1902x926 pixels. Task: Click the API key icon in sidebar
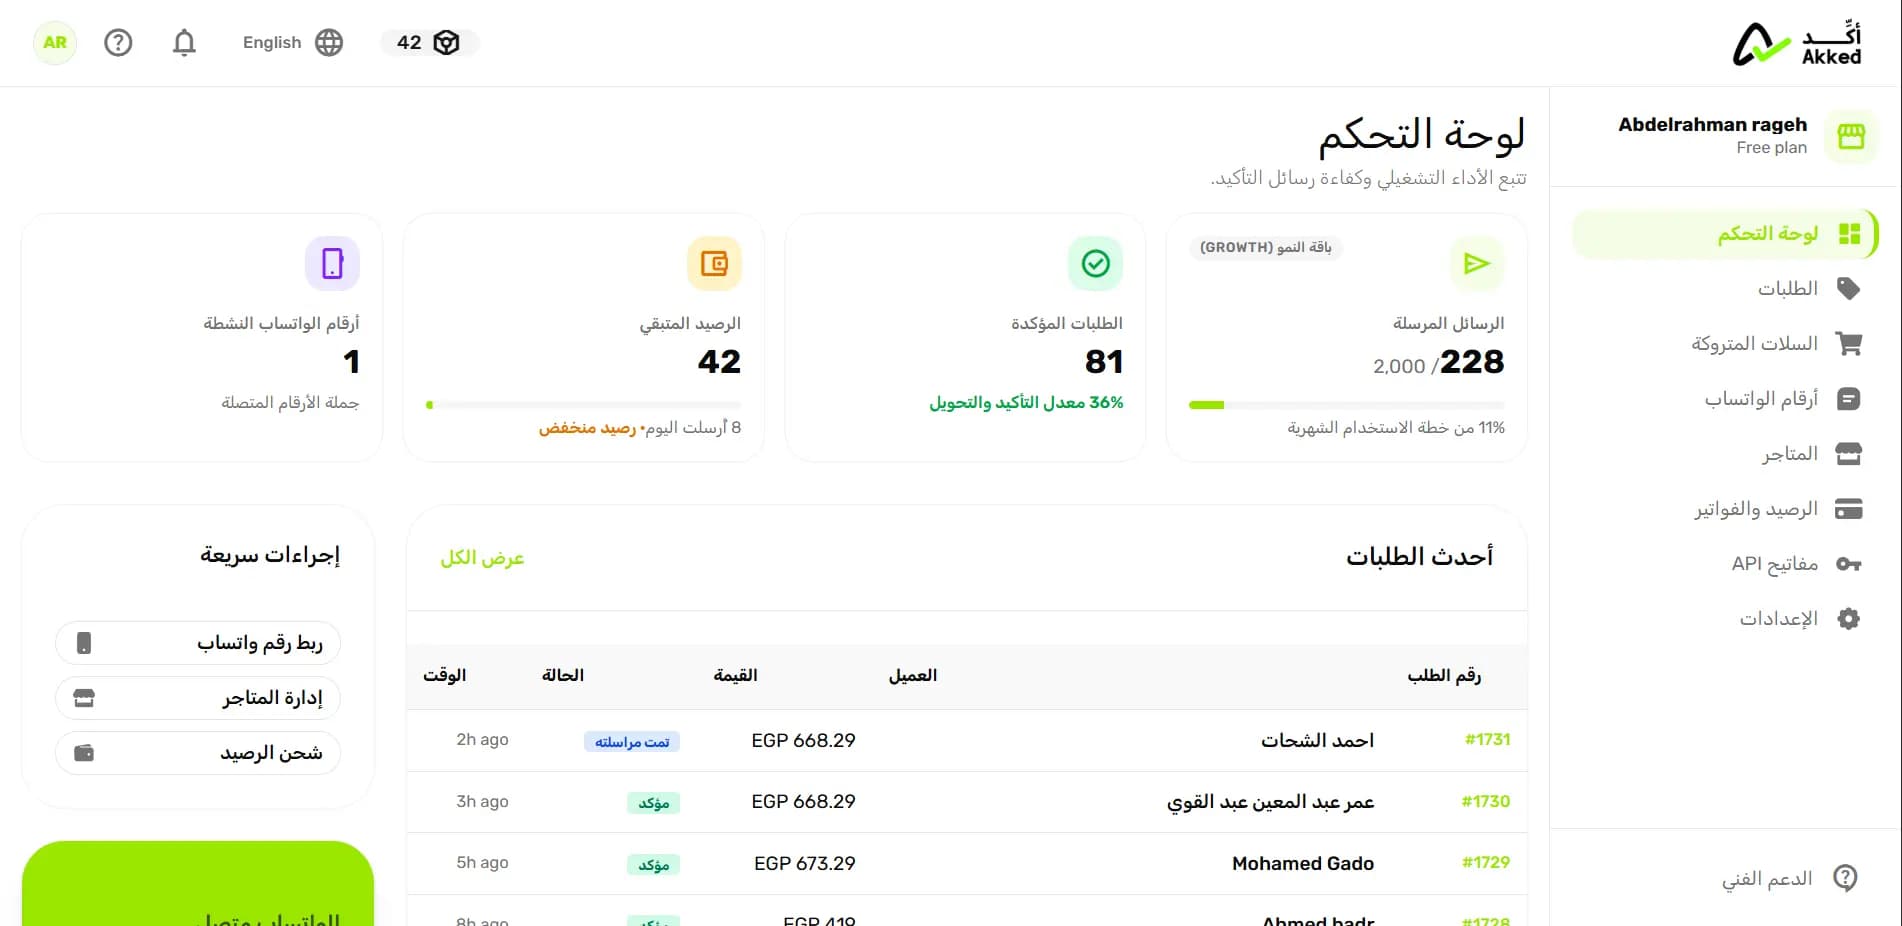tap(1849, 564)
